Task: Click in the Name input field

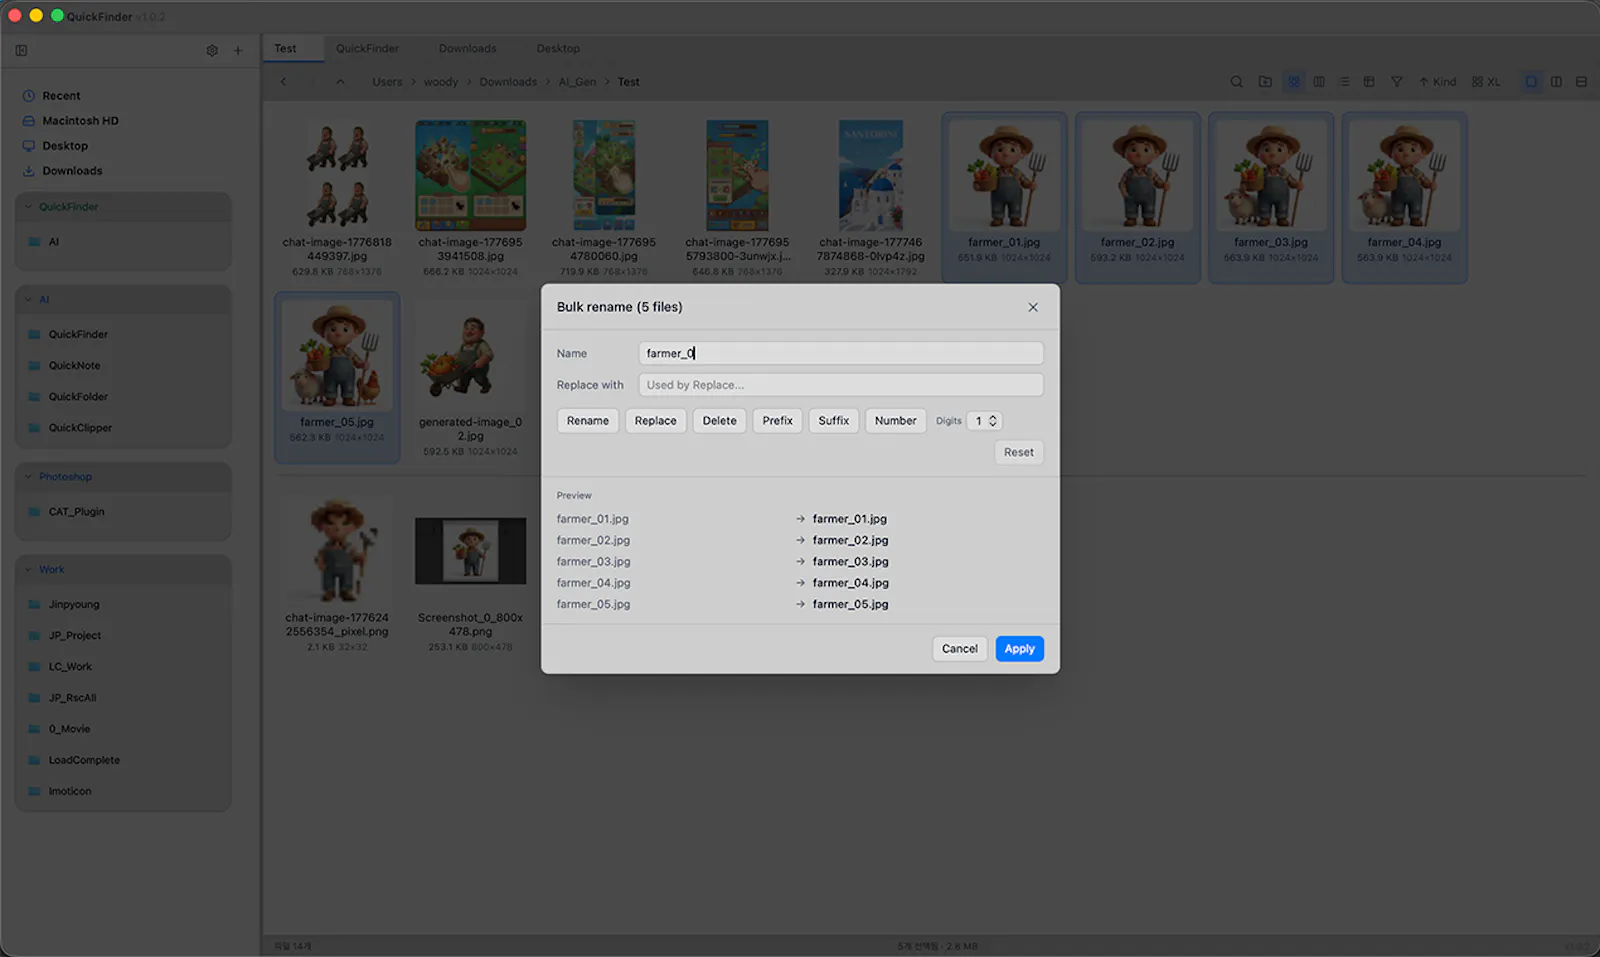Action: click(x=841, y=353)
